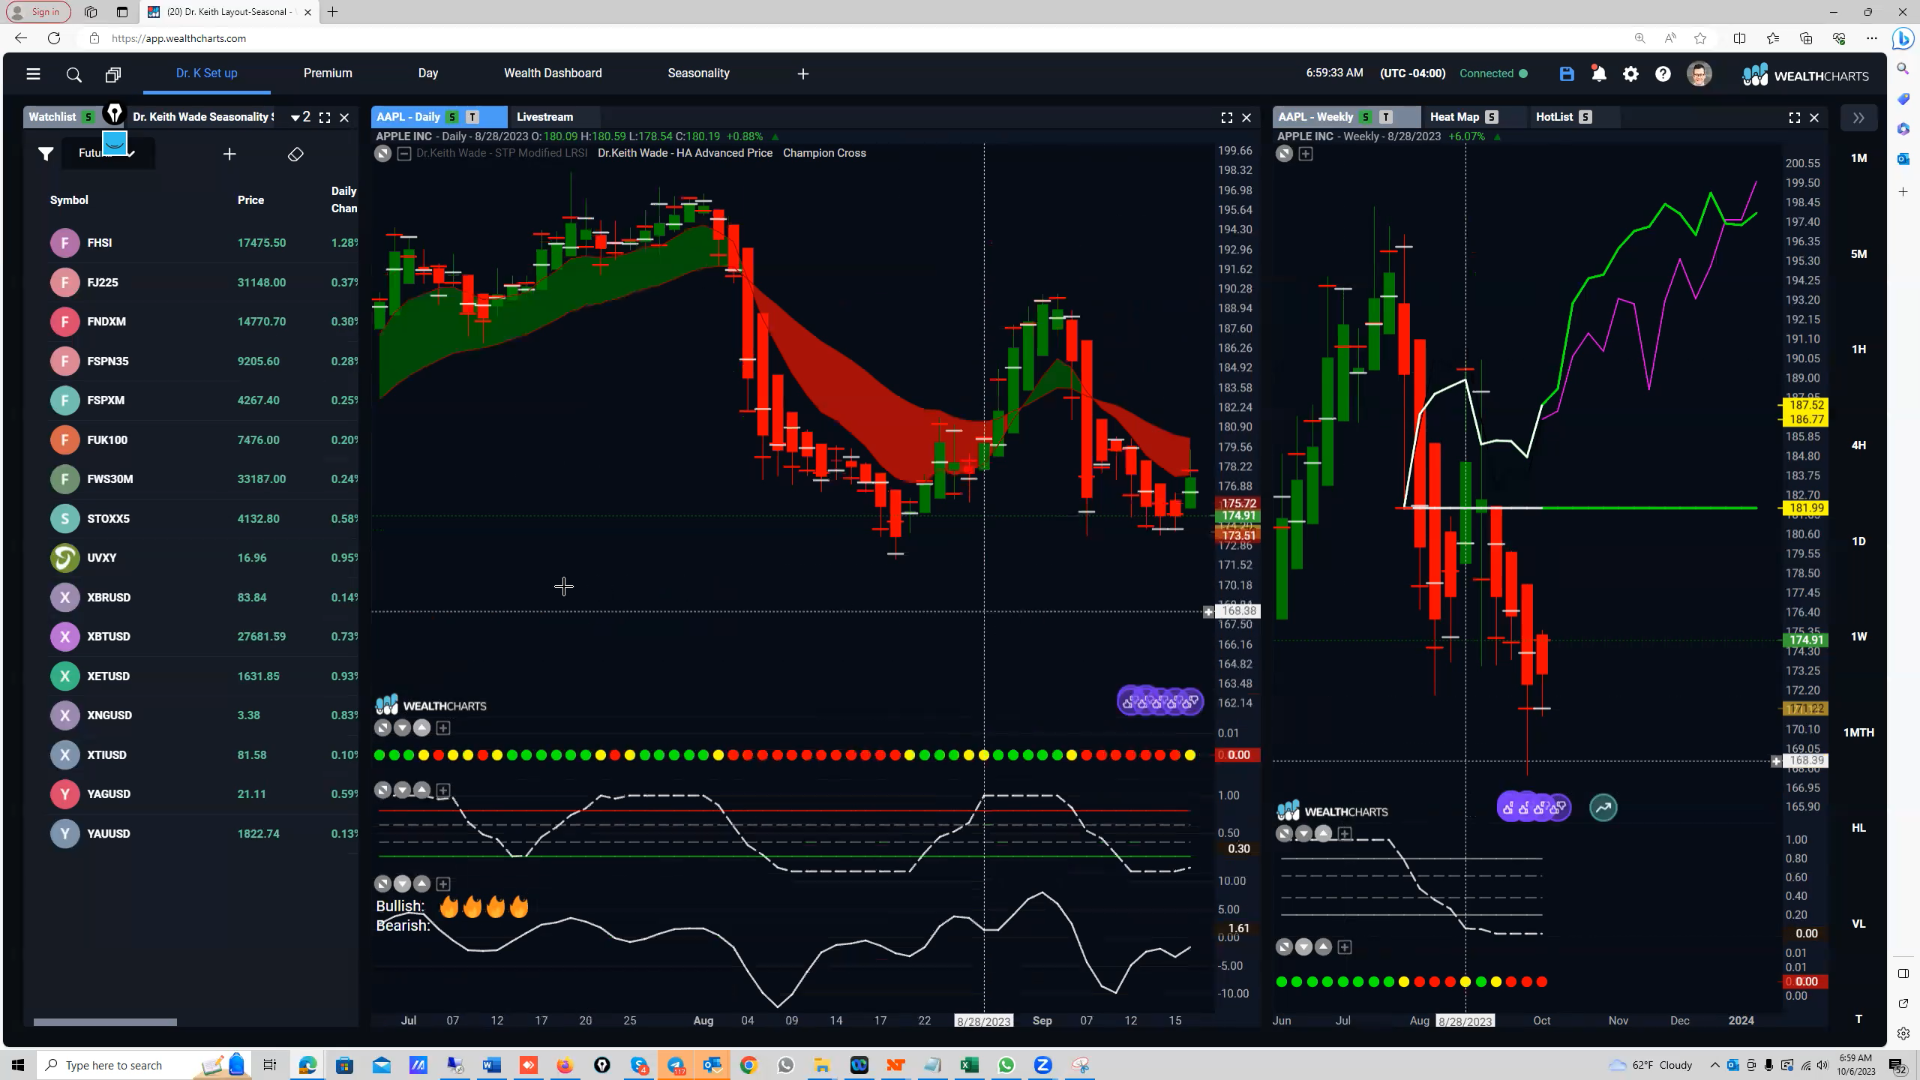Image resolution: width=1920 pixels, height=1080 pixels.
Task: Maximize the watchlist panel
Action: click(x=325, y=117)
